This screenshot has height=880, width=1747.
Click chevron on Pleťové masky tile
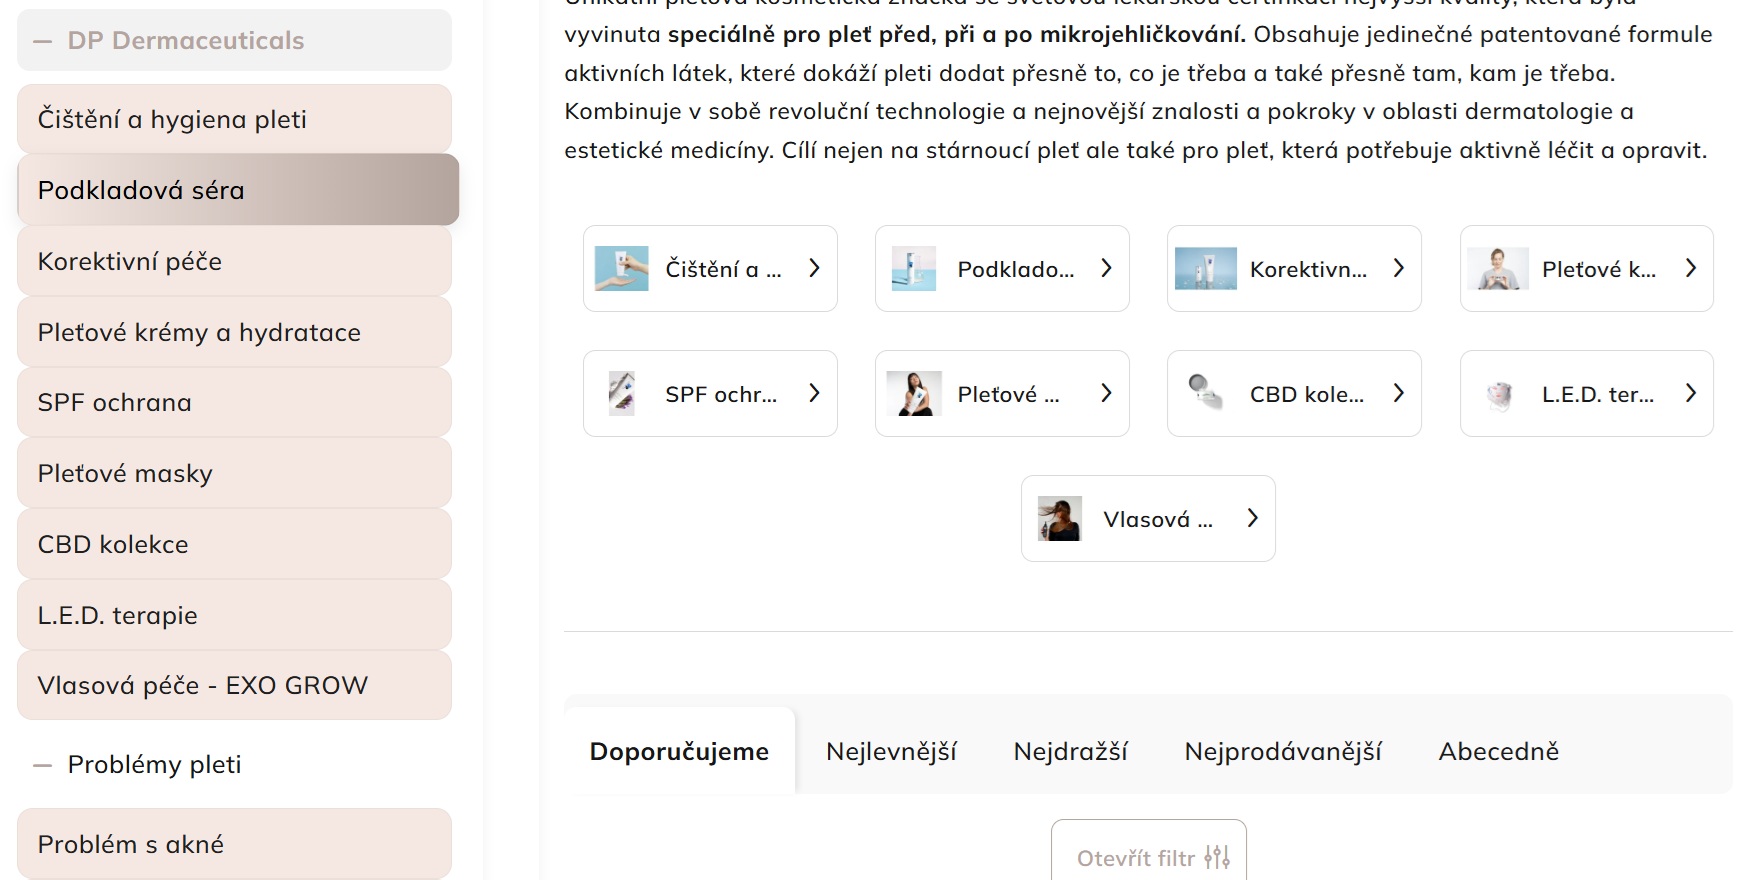1106,393
